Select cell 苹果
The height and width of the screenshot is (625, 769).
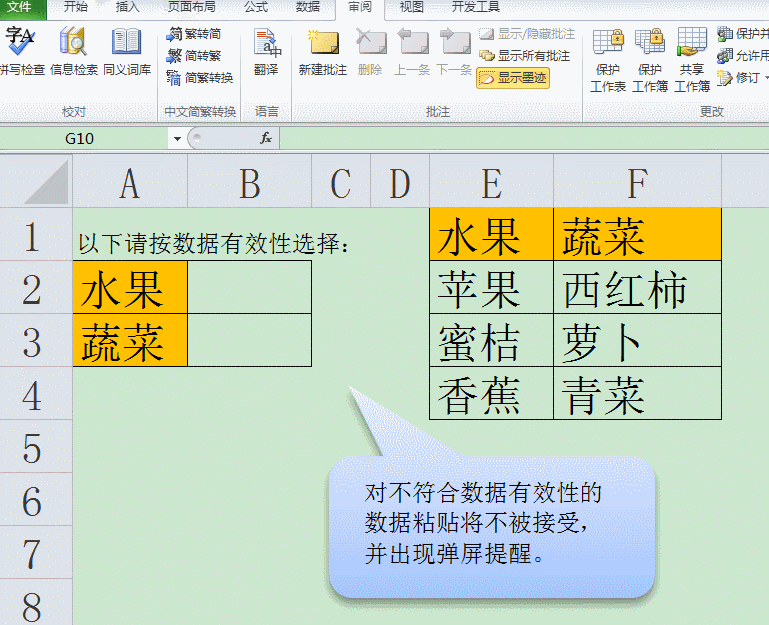tap(491, 287)
